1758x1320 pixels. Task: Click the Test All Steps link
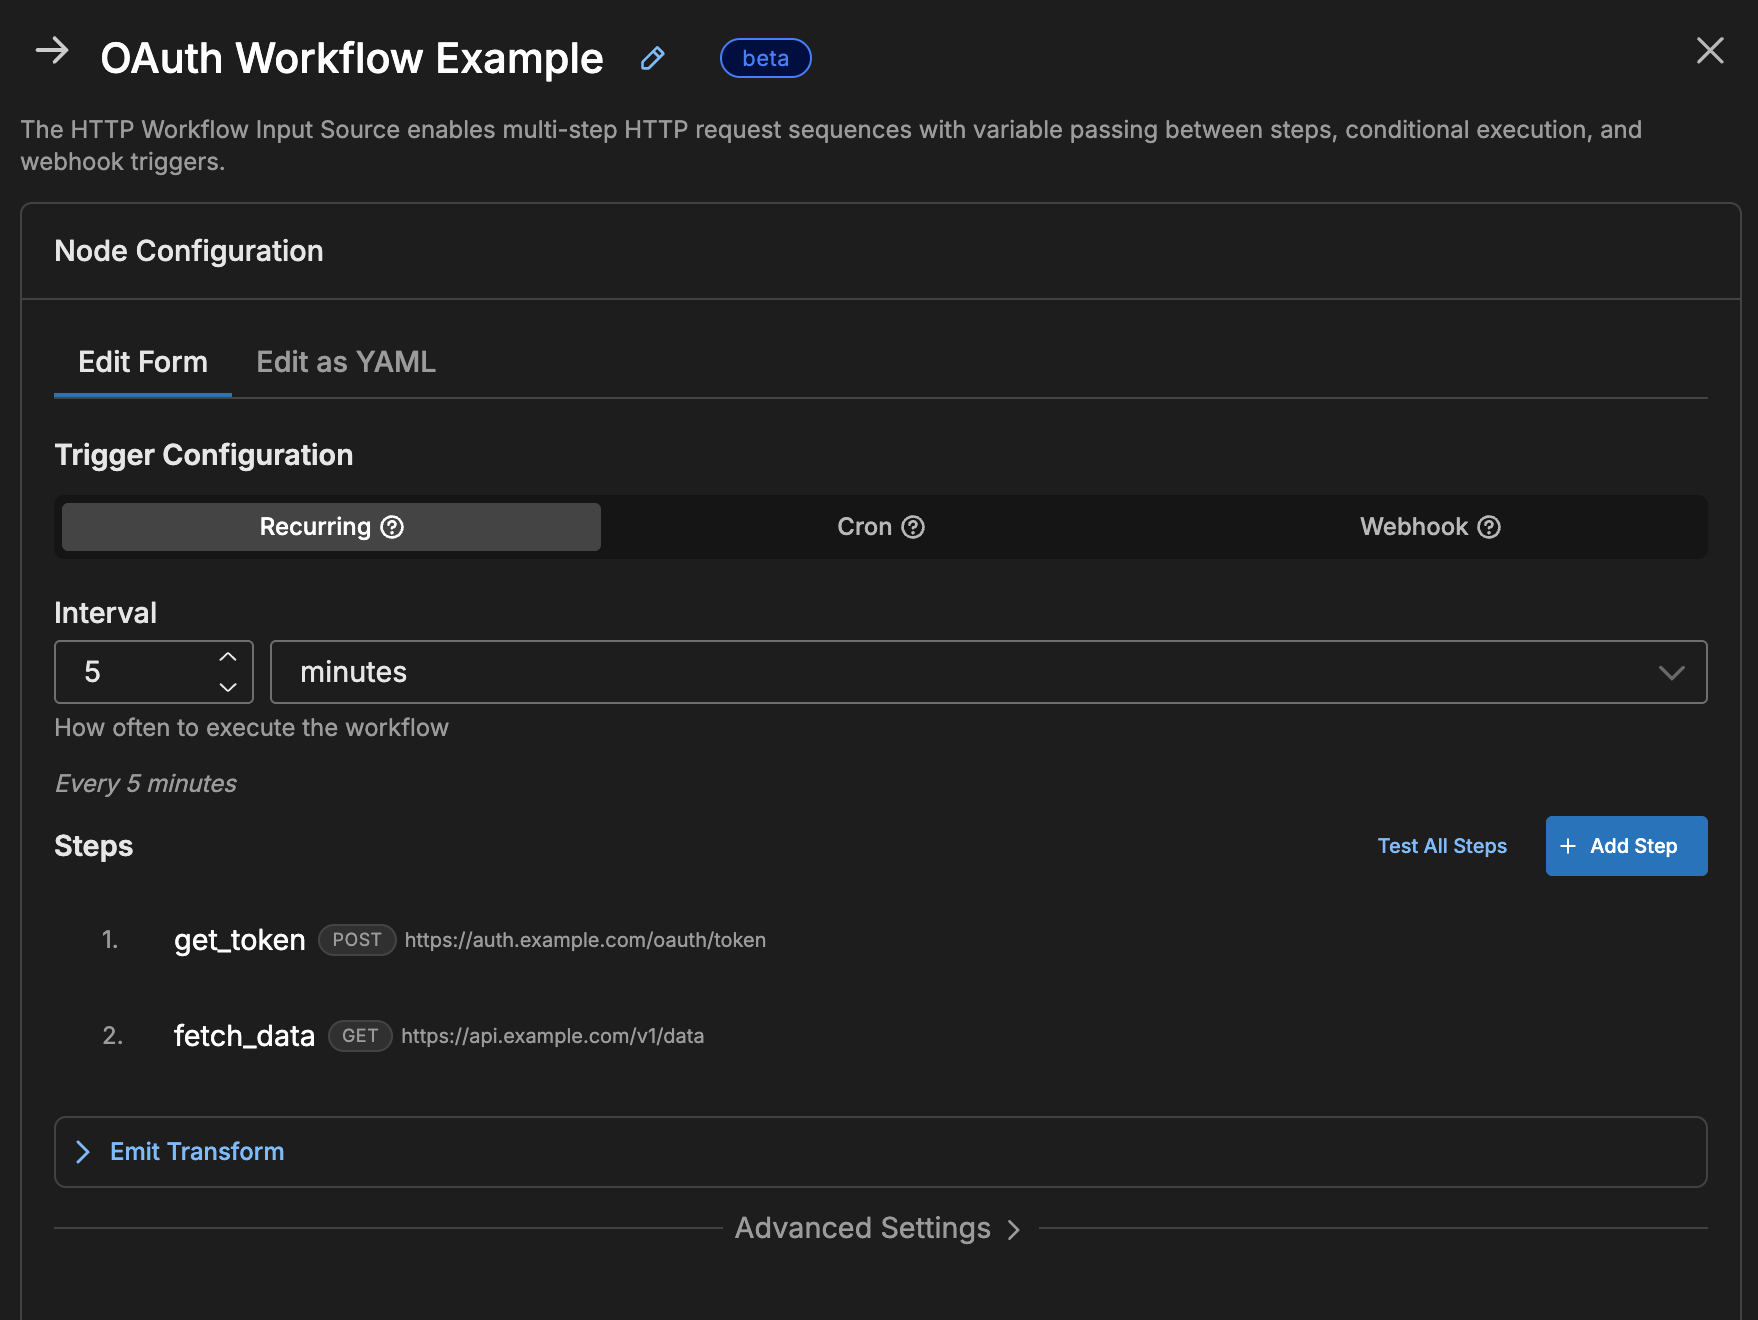pos(1441,845)
